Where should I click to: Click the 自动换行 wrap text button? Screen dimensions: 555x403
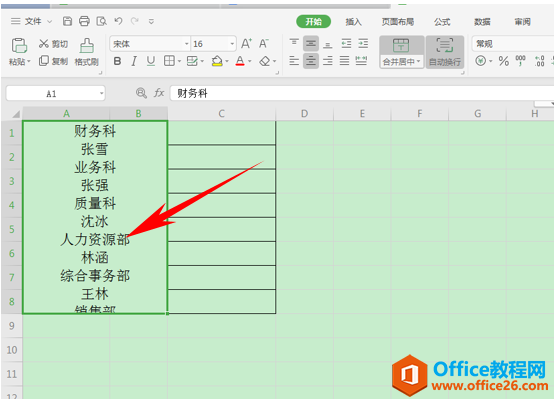tap(445, 52)
